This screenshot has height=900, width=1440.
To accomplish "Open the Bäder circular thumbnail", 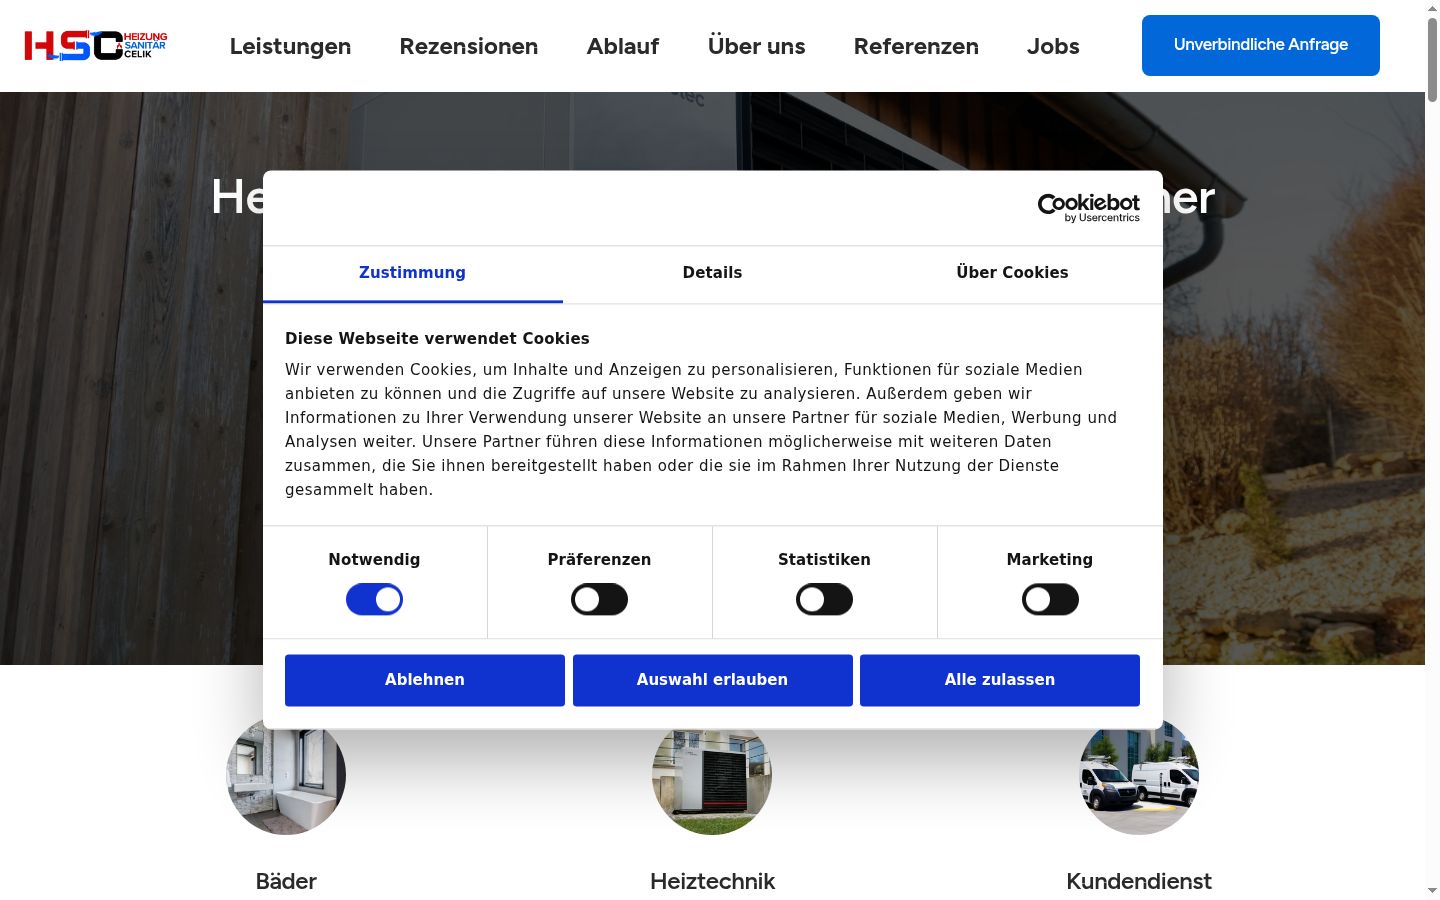I will click(x=286, y=776).
